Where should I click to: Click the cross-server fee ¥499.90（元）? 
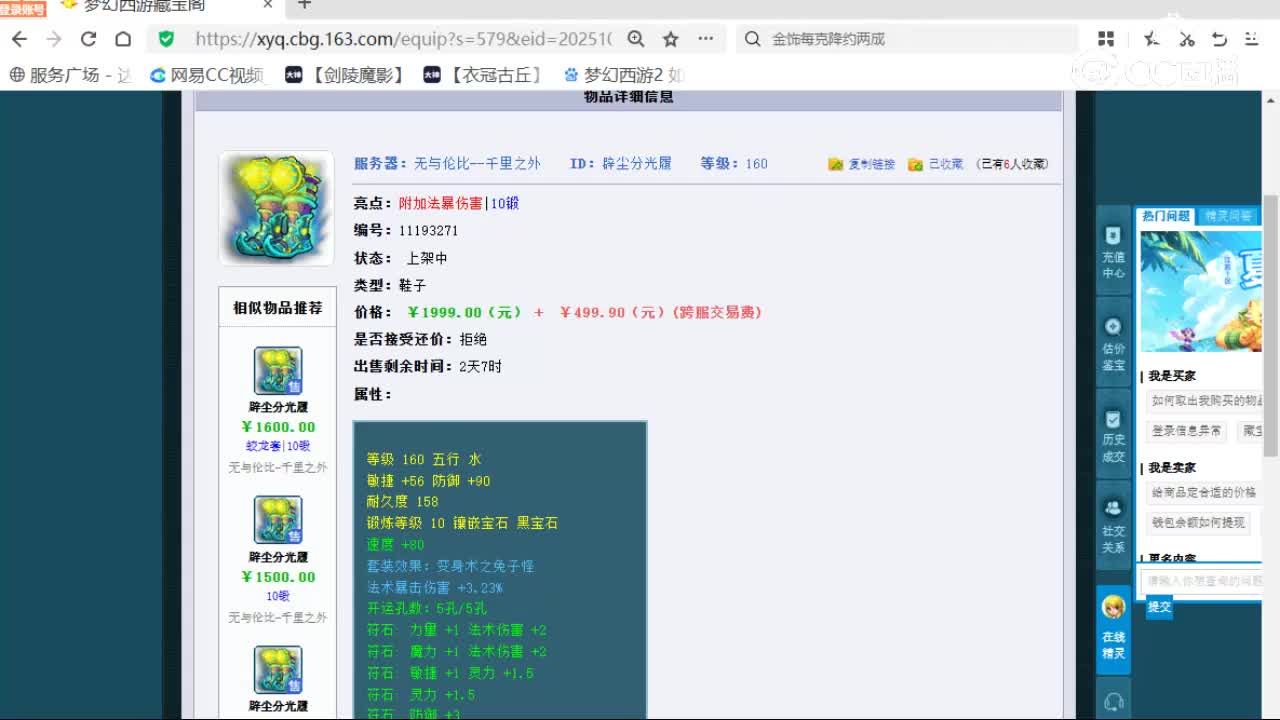click(x=612, y=312)
